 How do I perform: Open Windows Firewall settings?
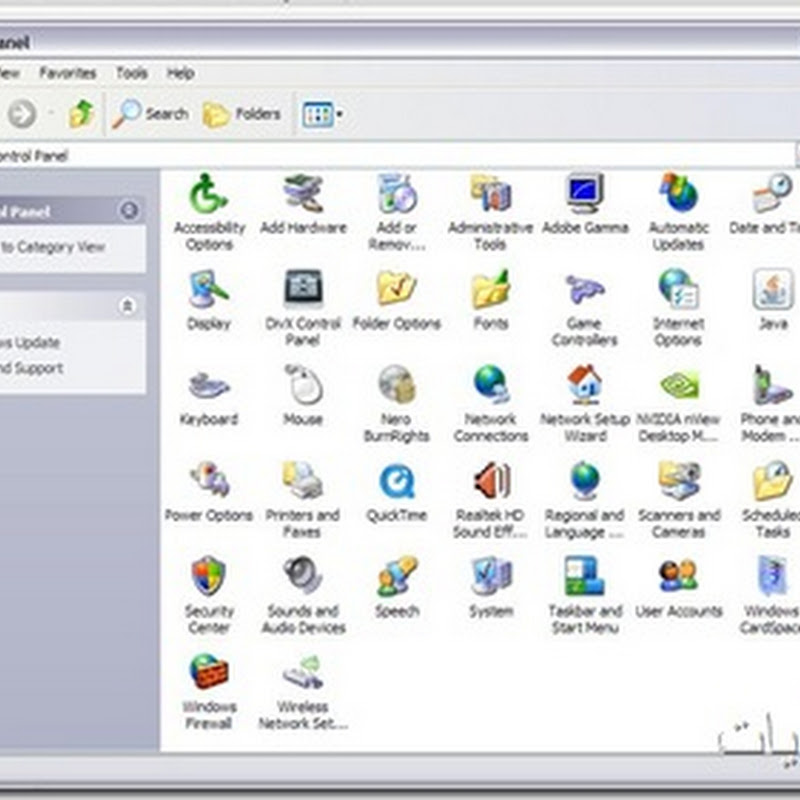point(209,691)
